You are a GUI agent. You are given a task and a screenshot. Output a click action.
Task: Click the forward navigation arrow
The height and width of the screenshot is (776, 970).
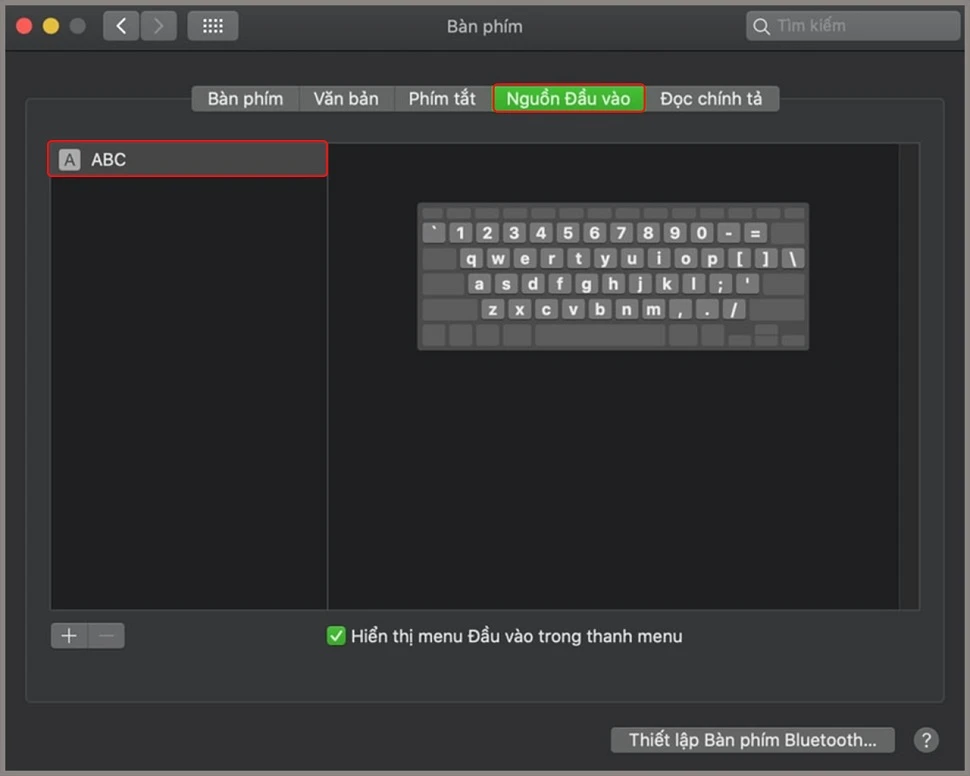coord(159,26)
